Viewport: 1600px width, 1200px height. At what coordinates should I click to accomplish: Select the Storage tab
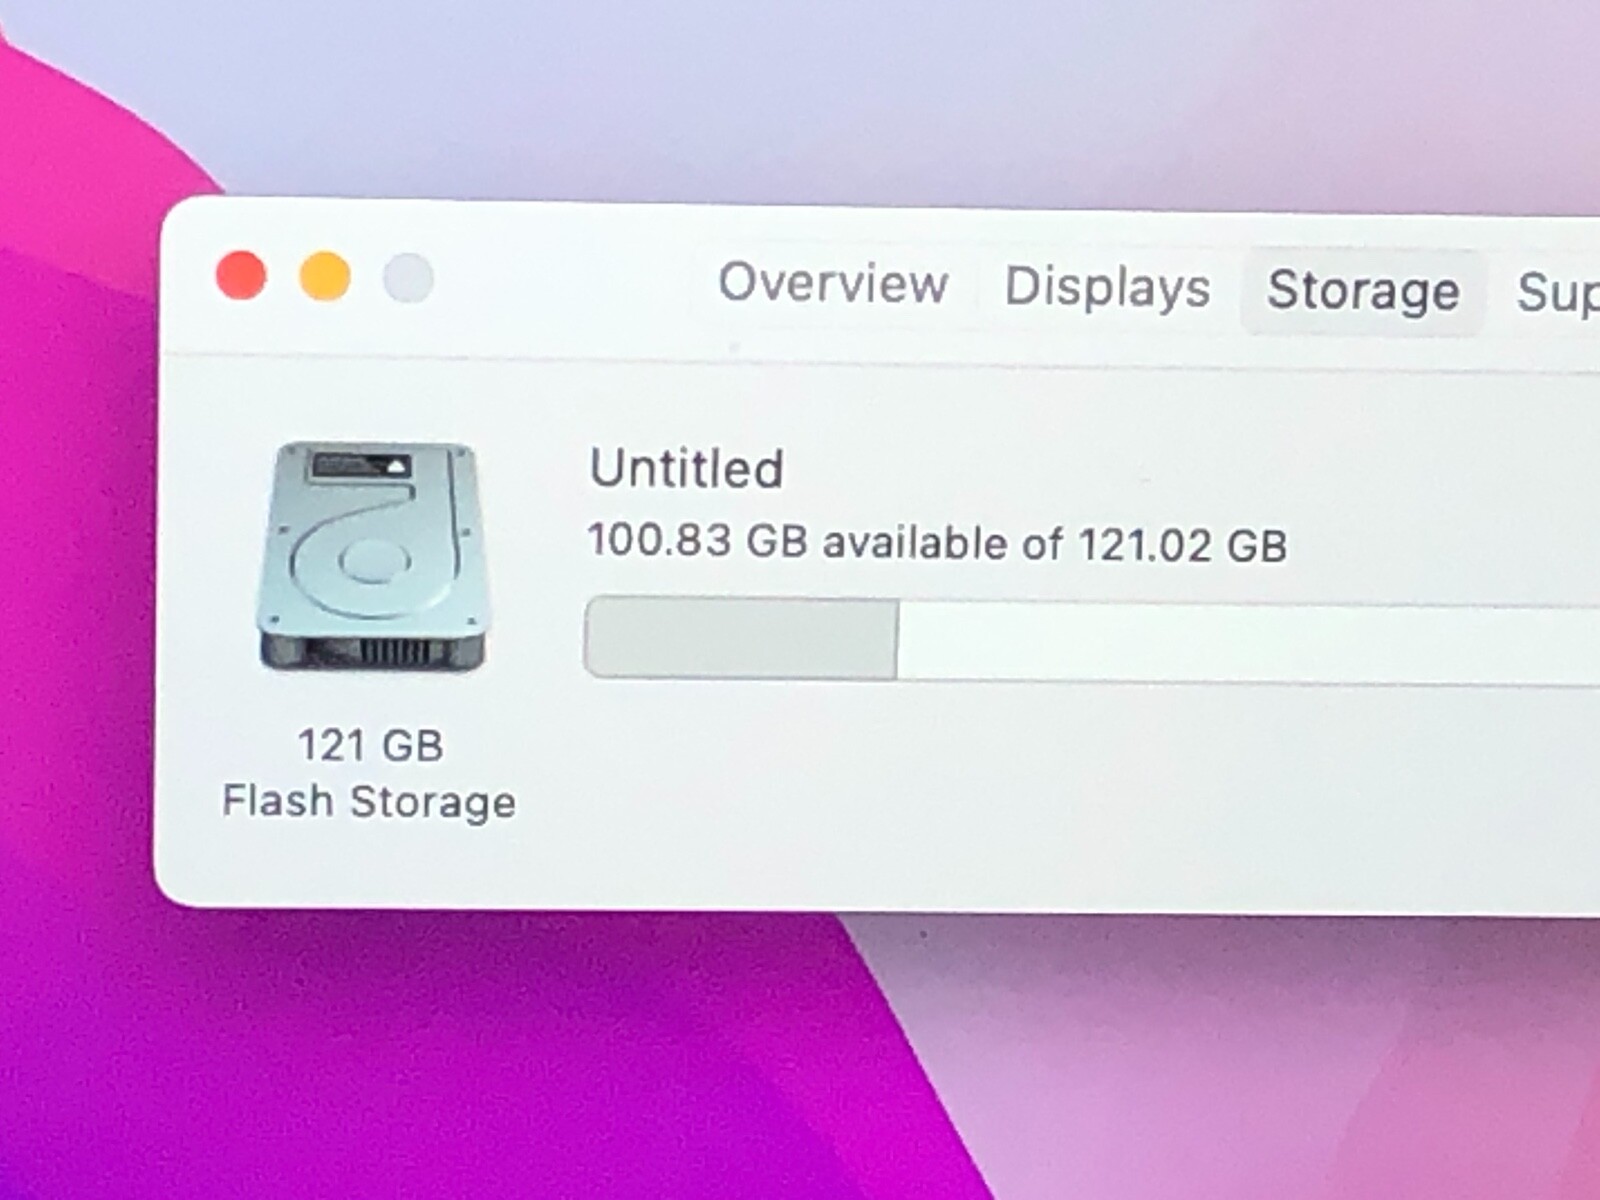click(1363, 291)
